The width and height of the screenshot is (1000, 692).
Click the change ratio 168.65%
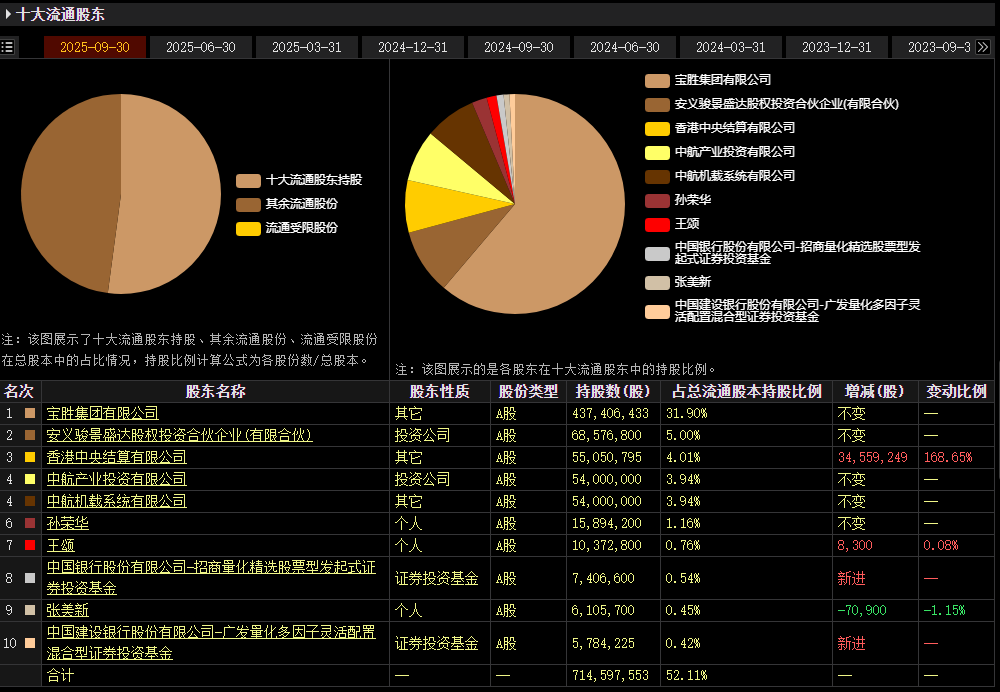948,457
